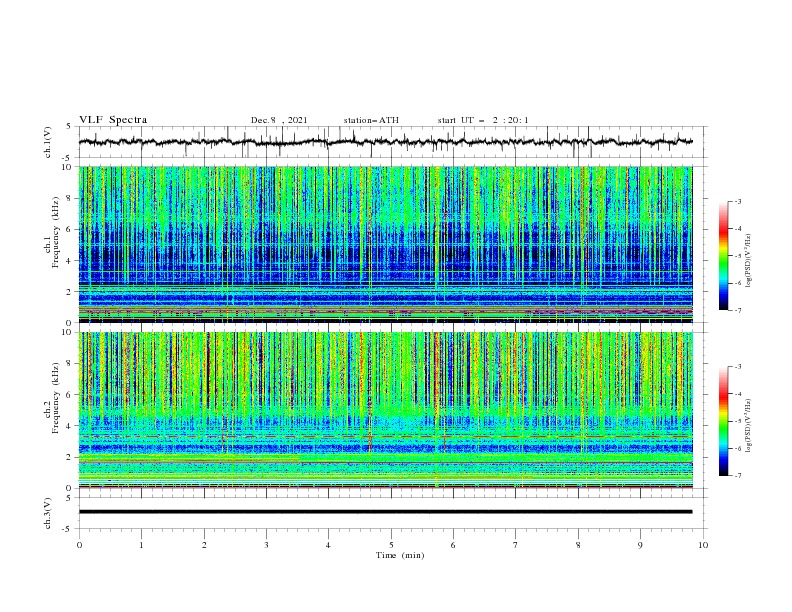Click the 'VLF Spectra' title text
792x612 pixels.
(113, 120)
